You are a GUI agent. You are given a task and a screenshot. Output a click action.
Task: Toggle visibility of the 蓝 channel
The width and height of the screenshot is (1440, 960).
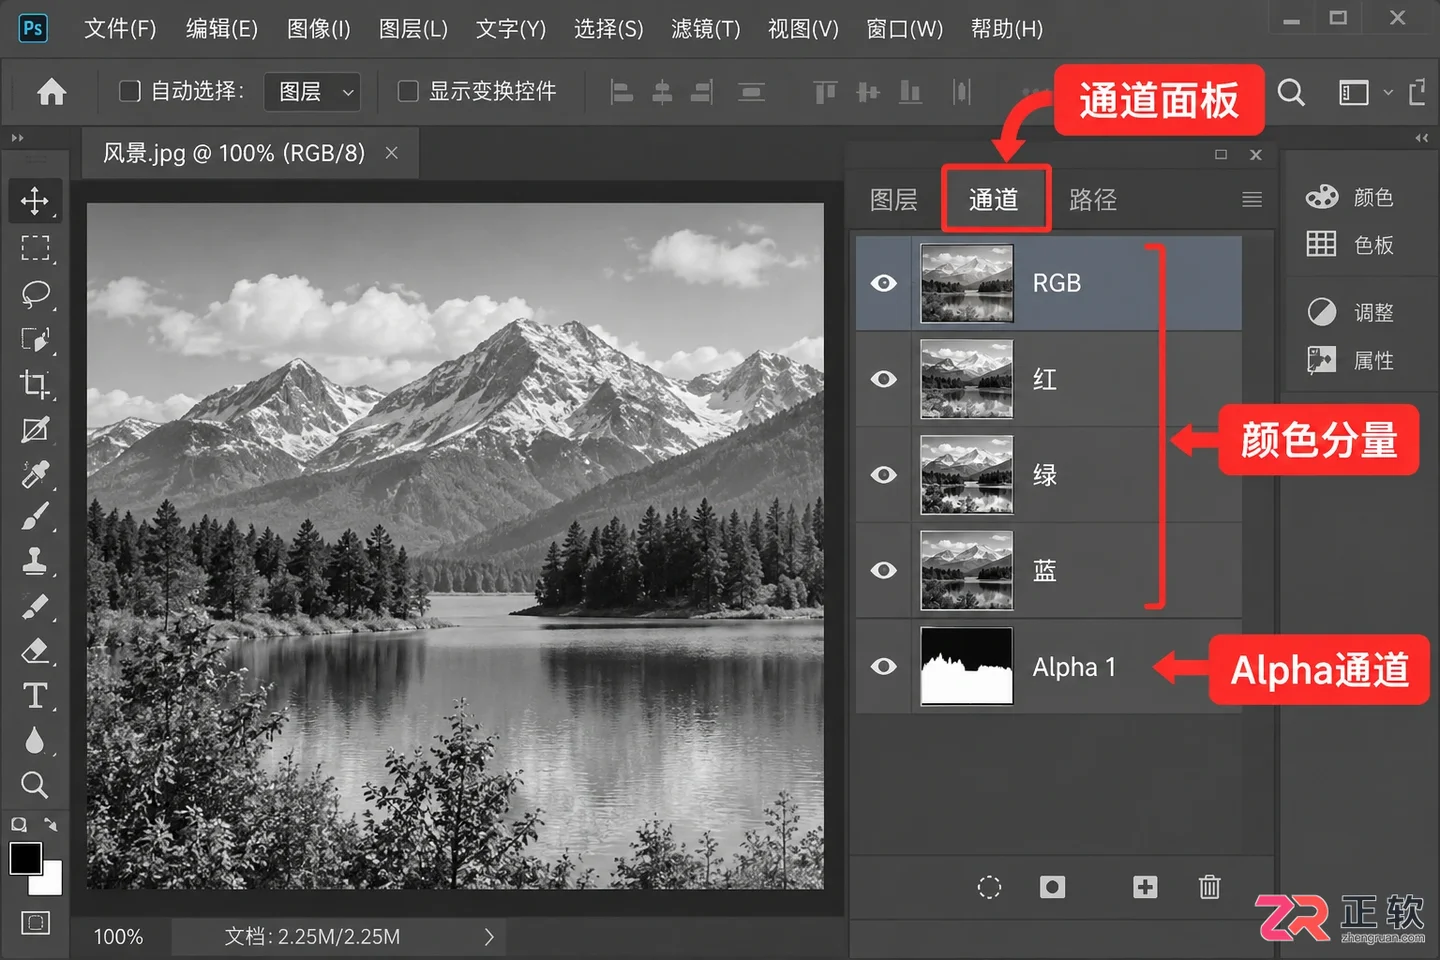click(884, 570)
